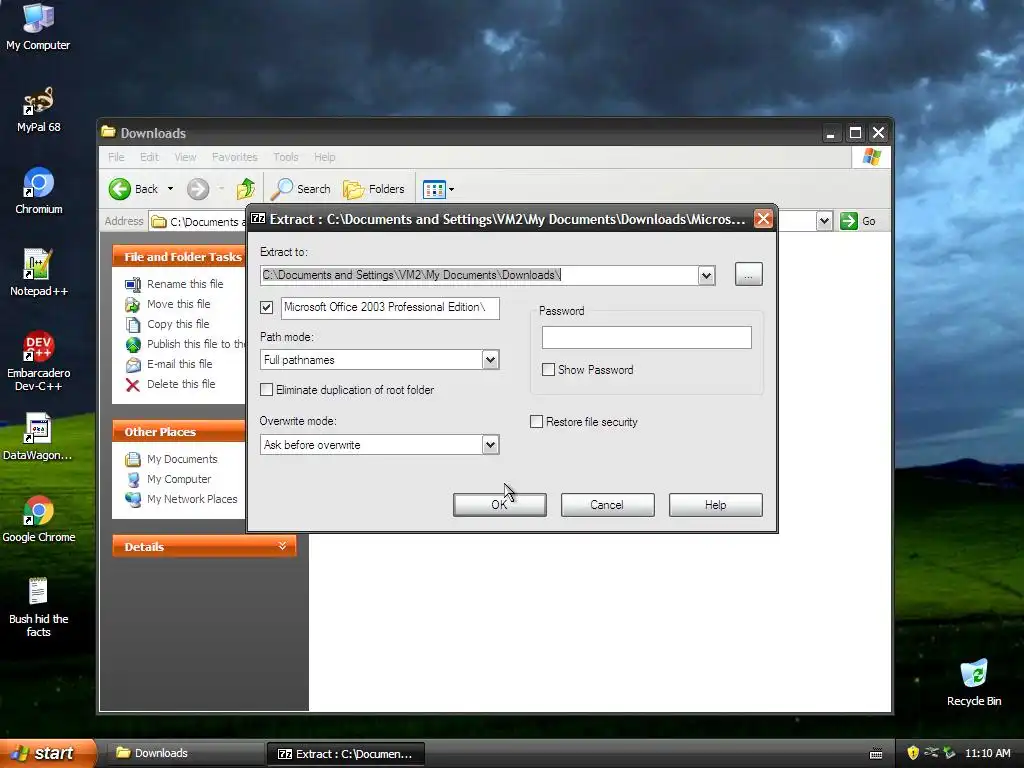Click Help button in Extract dialog
The height and width of the screenshot is (768, 1024).
click(715, 505)
